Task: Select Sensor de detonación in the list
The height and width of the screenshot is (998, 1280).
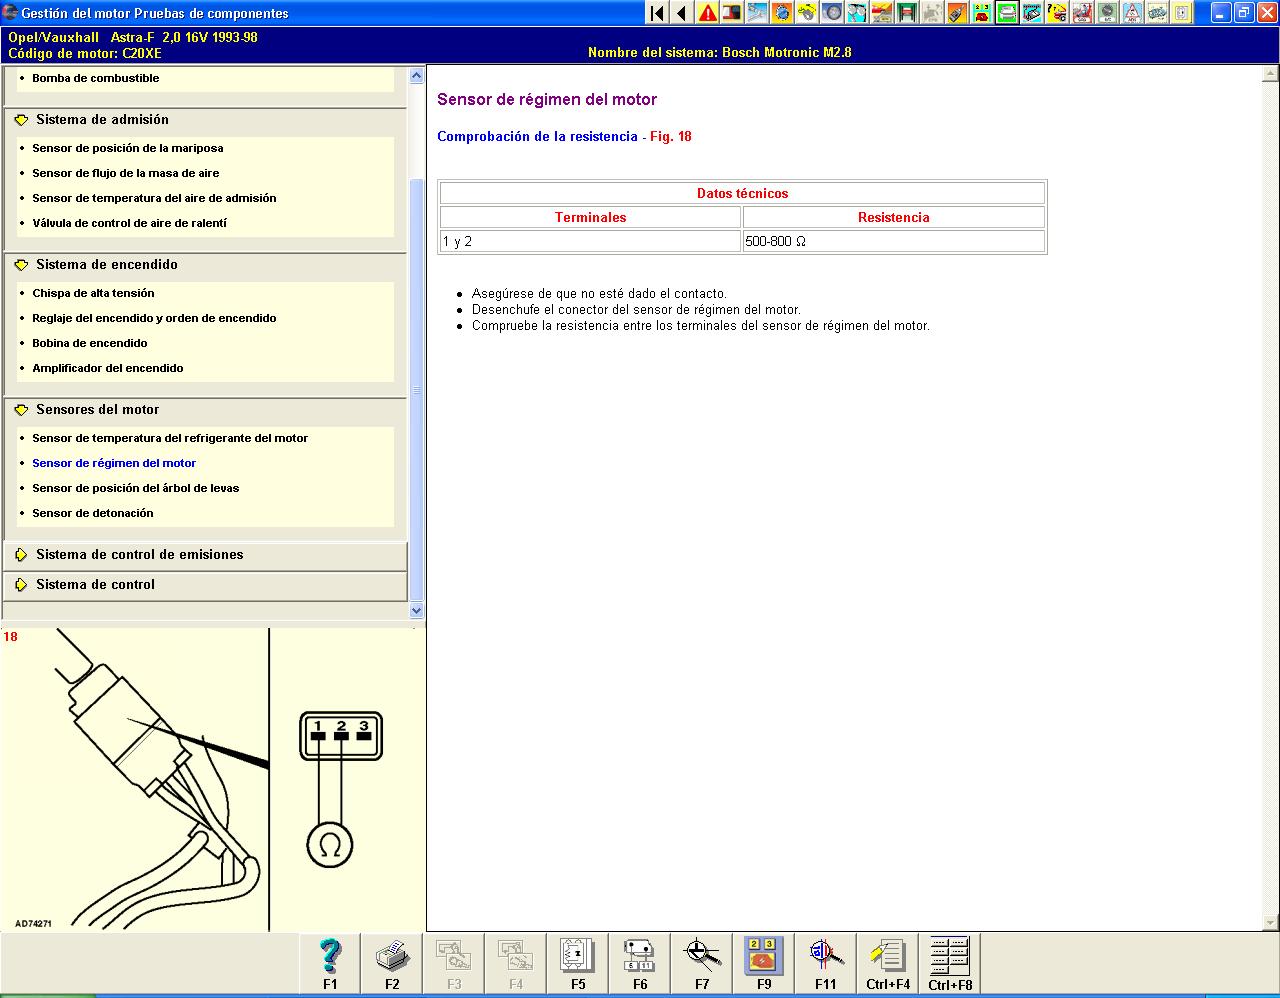Action: [93, 513]
